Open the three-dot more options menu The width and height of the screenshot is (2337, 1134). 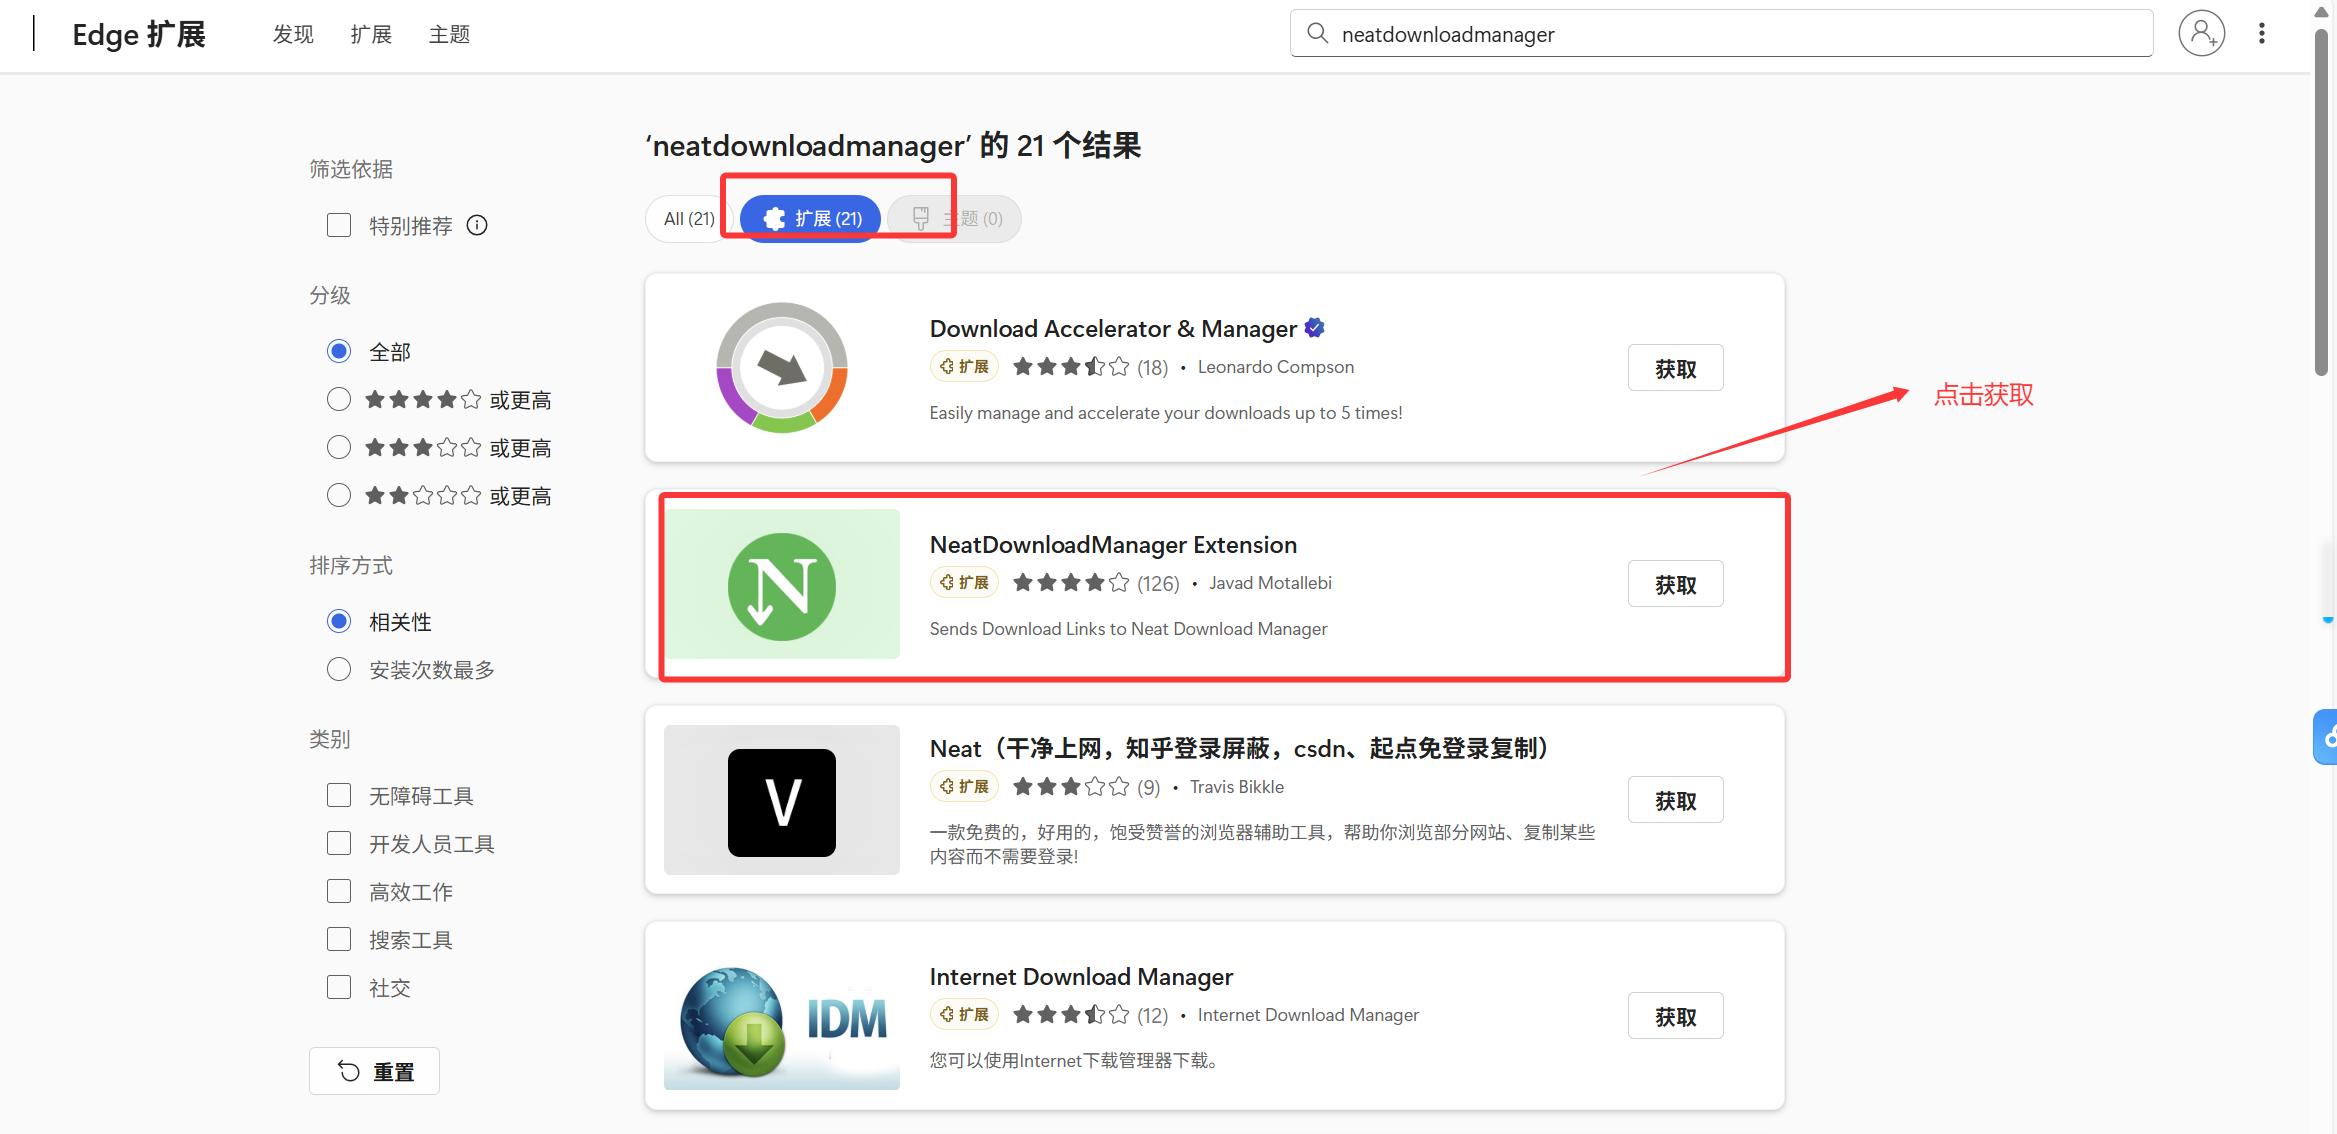pos(2261,34)
